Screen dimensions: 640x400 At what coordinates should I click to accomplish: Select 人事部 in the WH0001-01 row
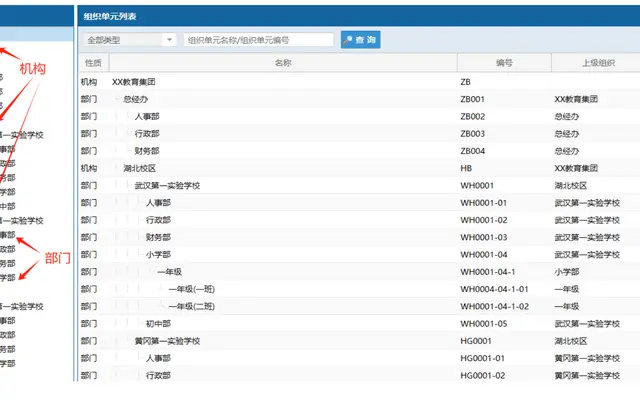point(158,202)
